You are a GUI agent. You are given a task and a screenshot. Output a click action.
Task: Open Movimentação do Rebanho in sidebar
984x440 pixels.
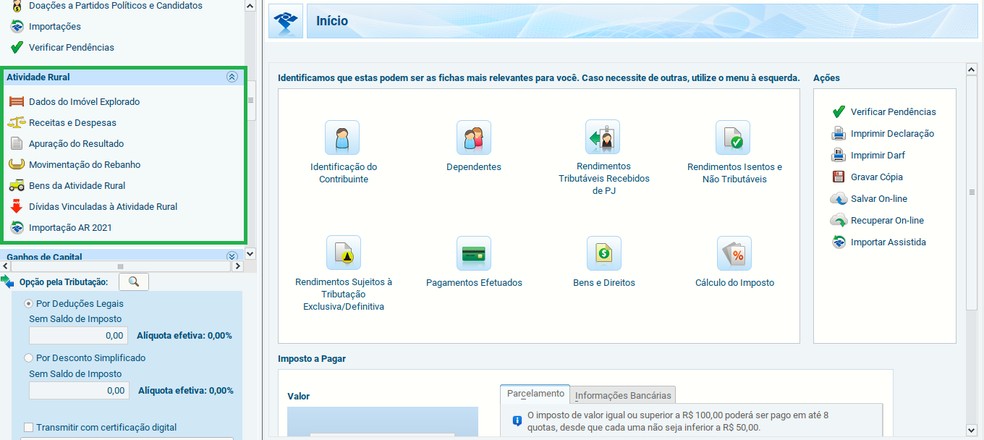tap(84, 164)
